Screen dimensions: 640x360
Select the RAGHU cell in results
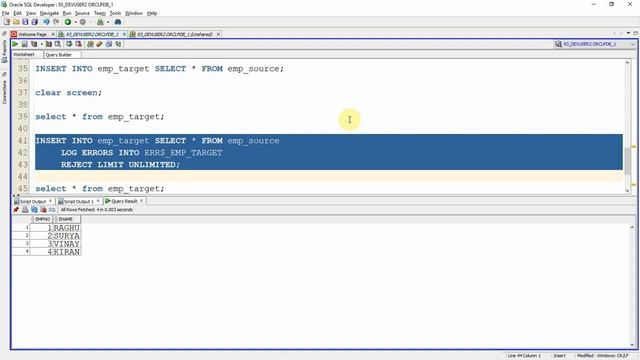67,228
